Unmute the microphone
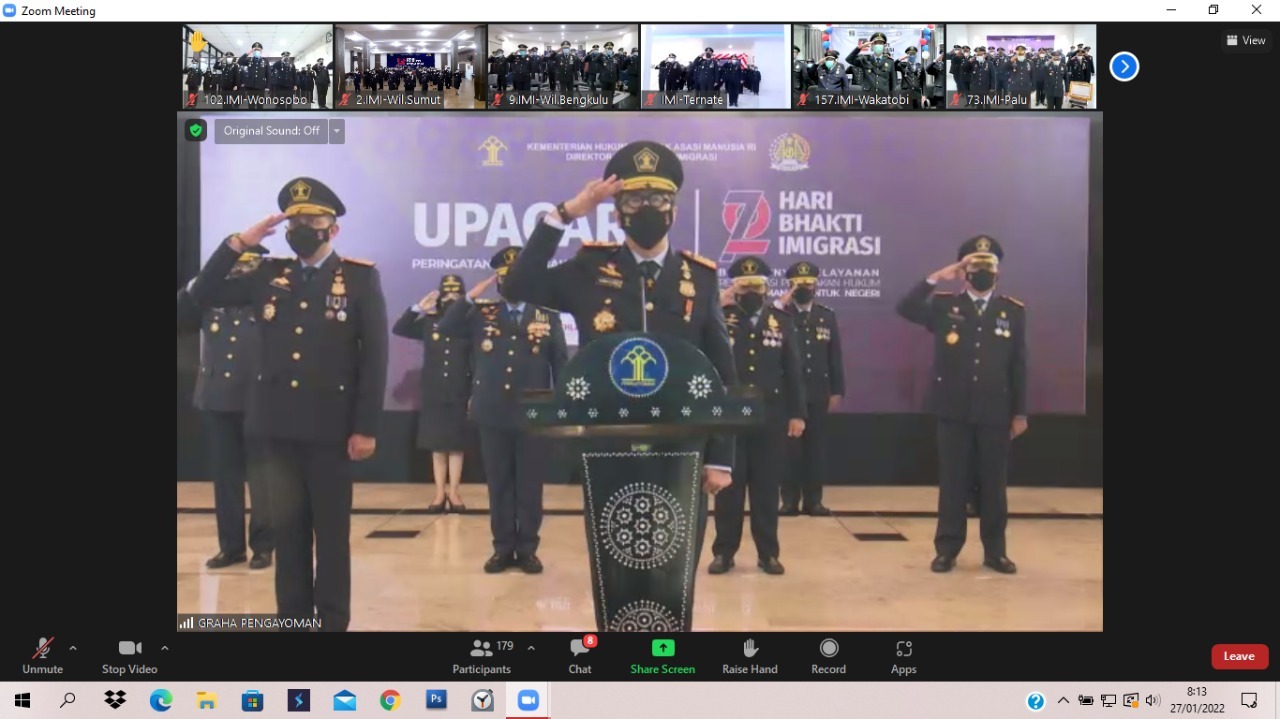This screenshot has height=719, width=1280. click(x=42, y=655)
